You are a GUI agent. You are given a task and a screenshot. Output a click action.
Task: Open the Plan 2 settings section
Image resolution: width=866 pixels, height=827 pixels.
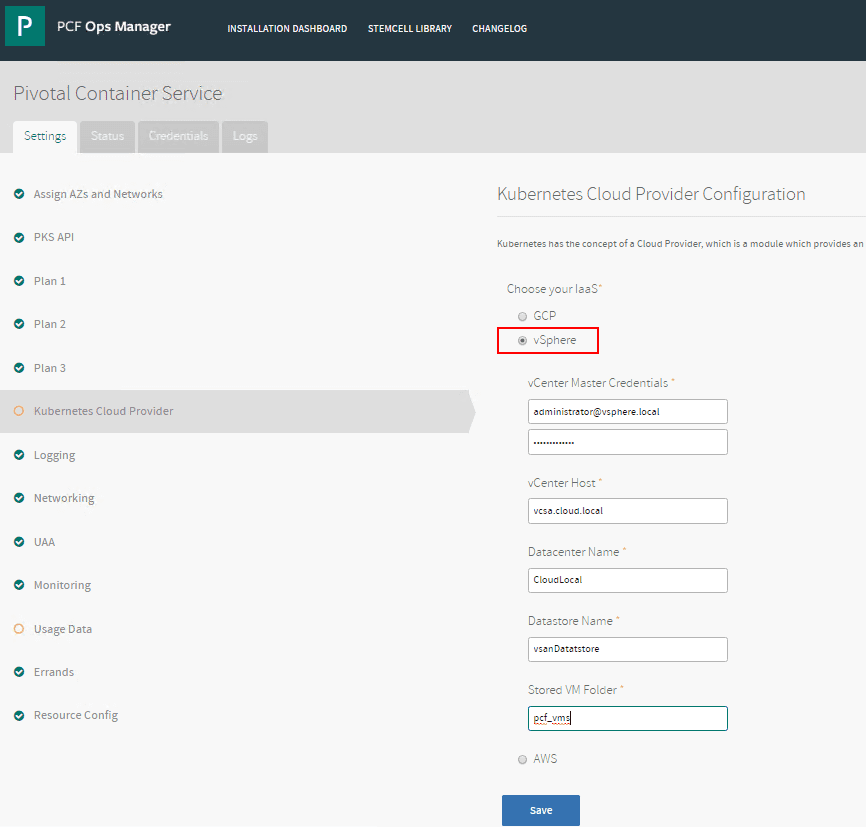(x=50, y=324)
